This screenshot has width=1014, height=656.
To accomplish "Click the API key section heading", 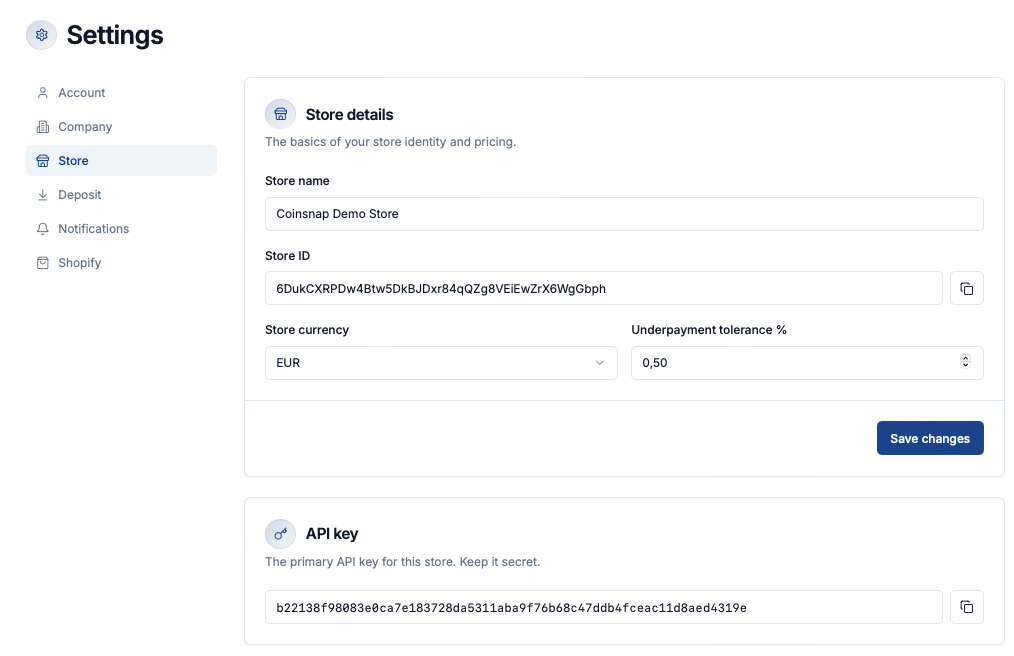I will [x=332, y=534].
